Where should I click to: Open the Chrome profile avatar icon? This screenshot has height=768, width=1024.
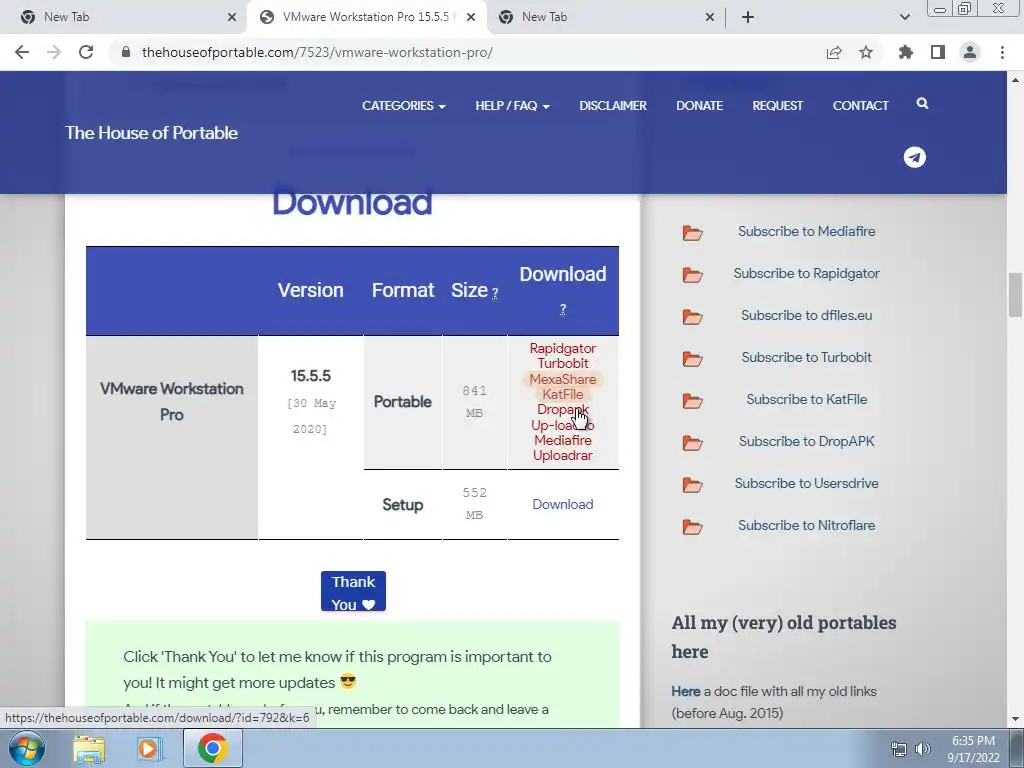coord(970,52)
